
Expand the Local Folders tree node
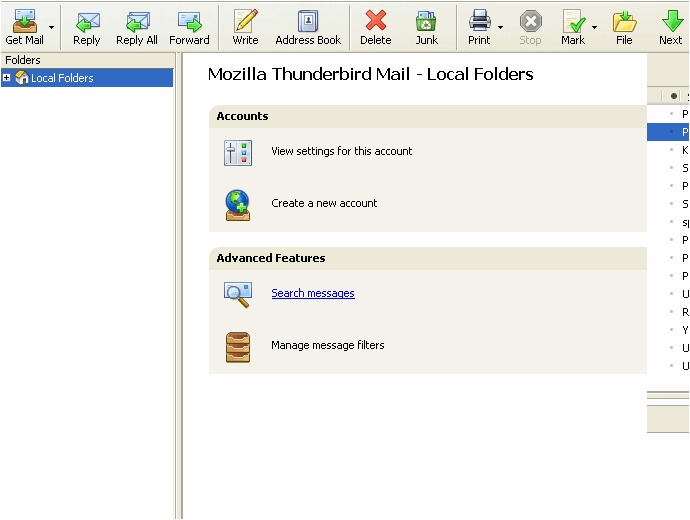click(6, 78)
